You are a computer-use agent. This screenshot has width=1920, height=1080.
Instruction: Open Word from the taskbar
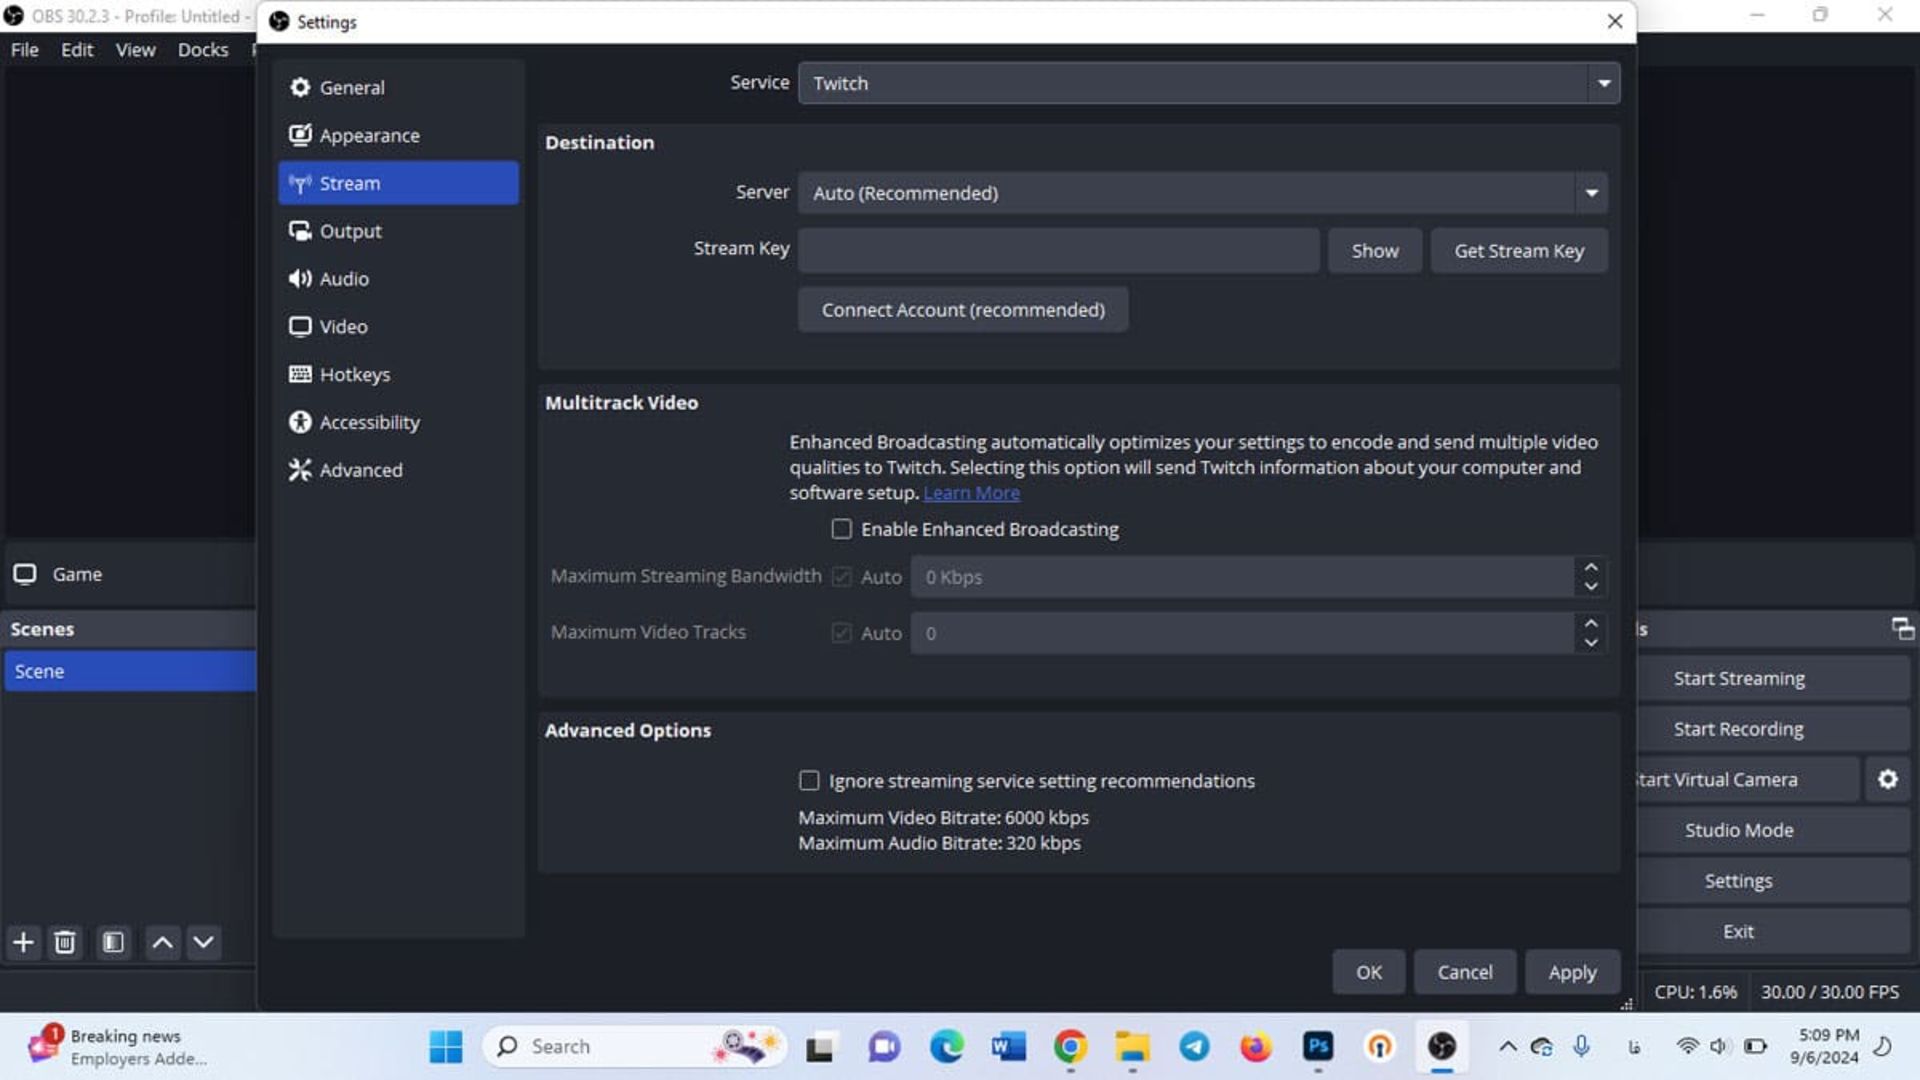[1008, 1047]
